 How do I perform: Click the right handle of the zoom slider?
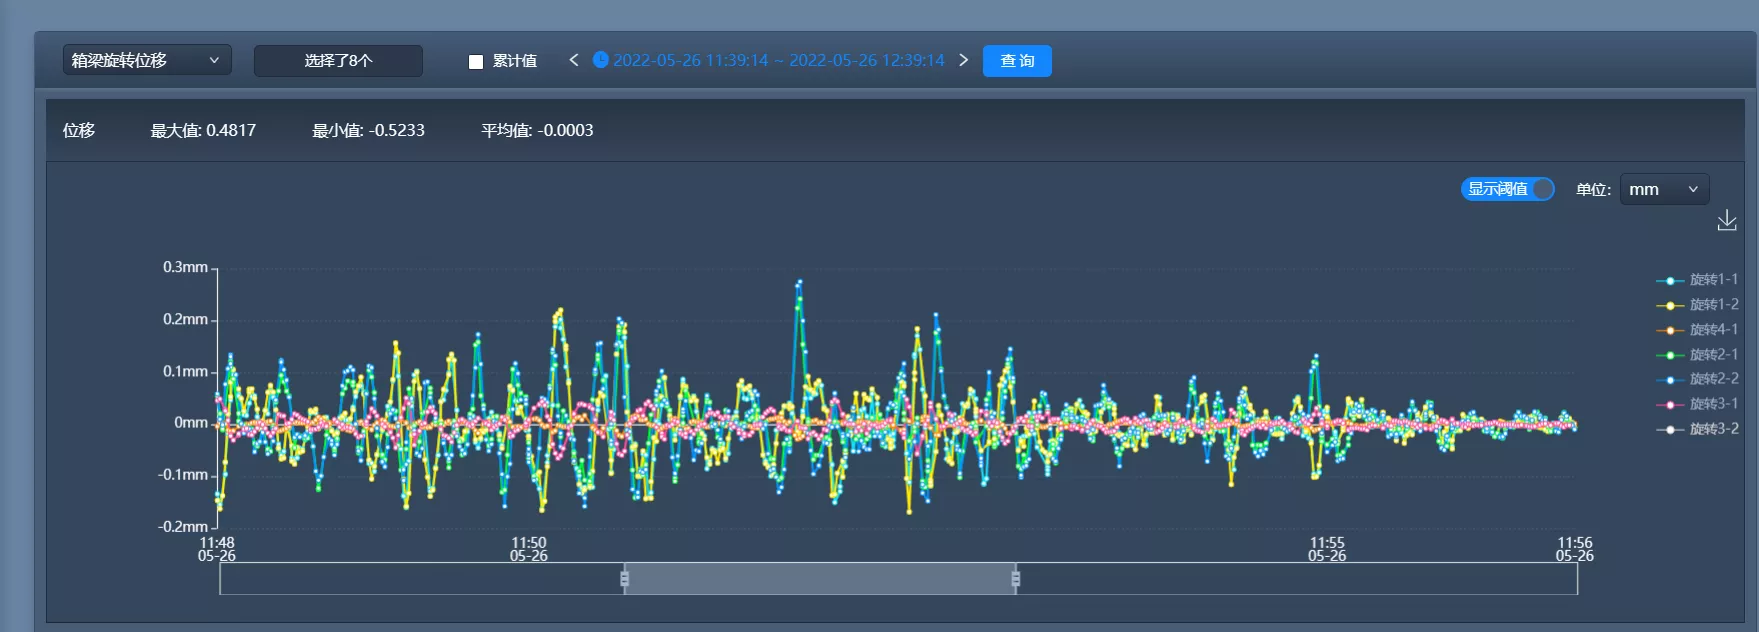(1016, 578)
